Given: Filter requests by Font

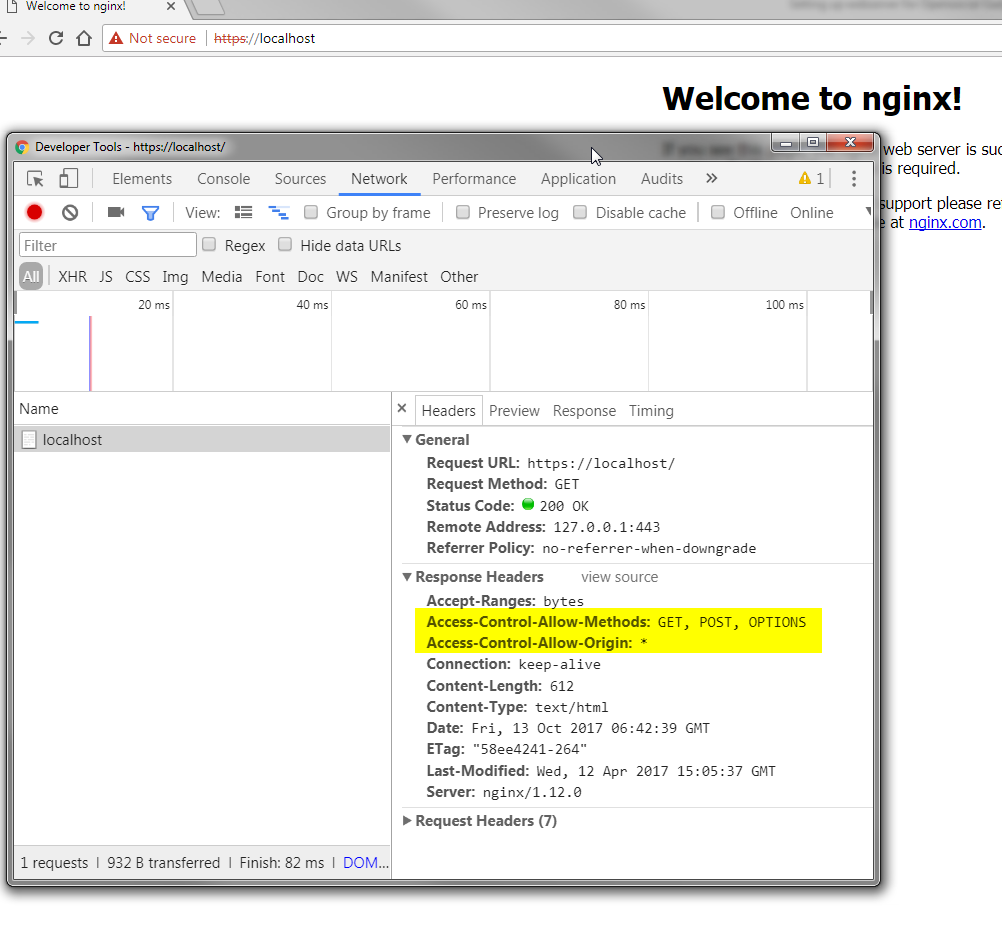Looking at the screenshot, I should pos(270,277).
